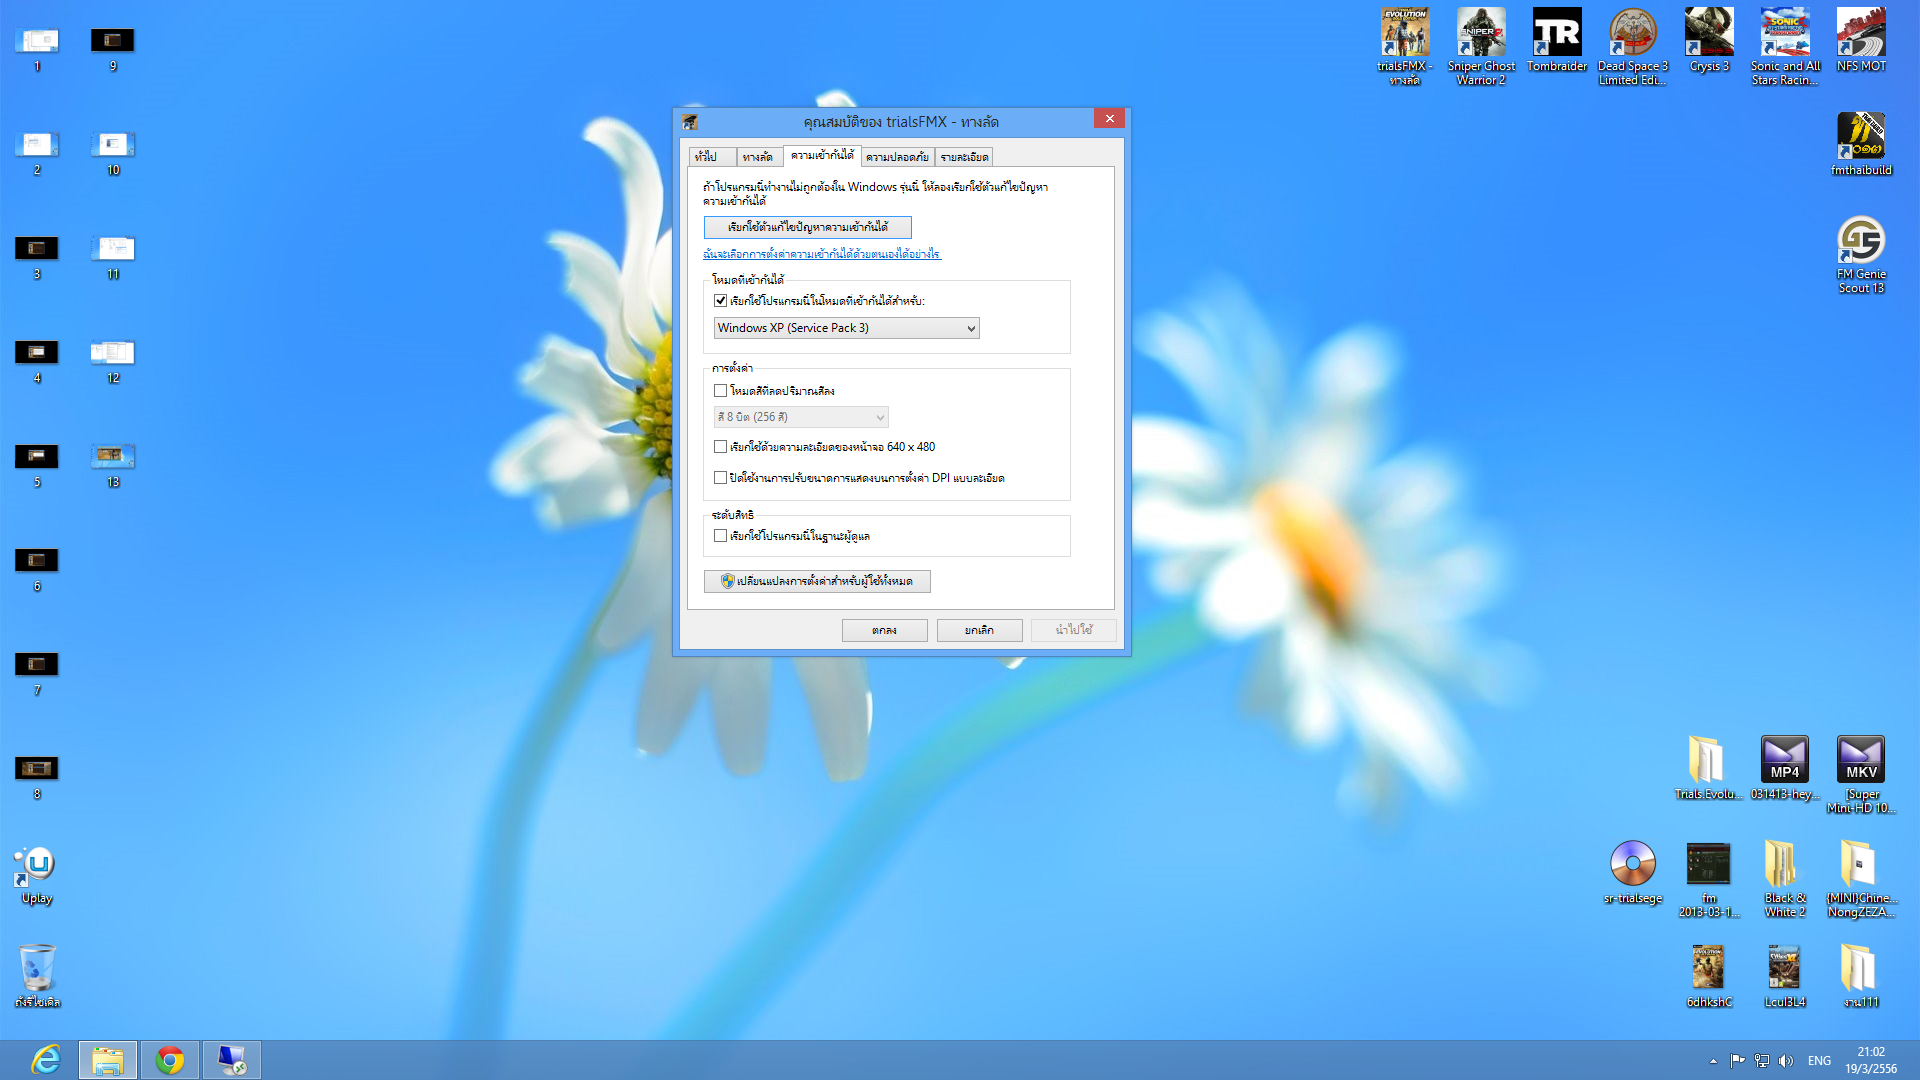Screen dimensions: 1920x1080
Task: Select the Tombraider desktop shortcut
Action: point(1556,35)
